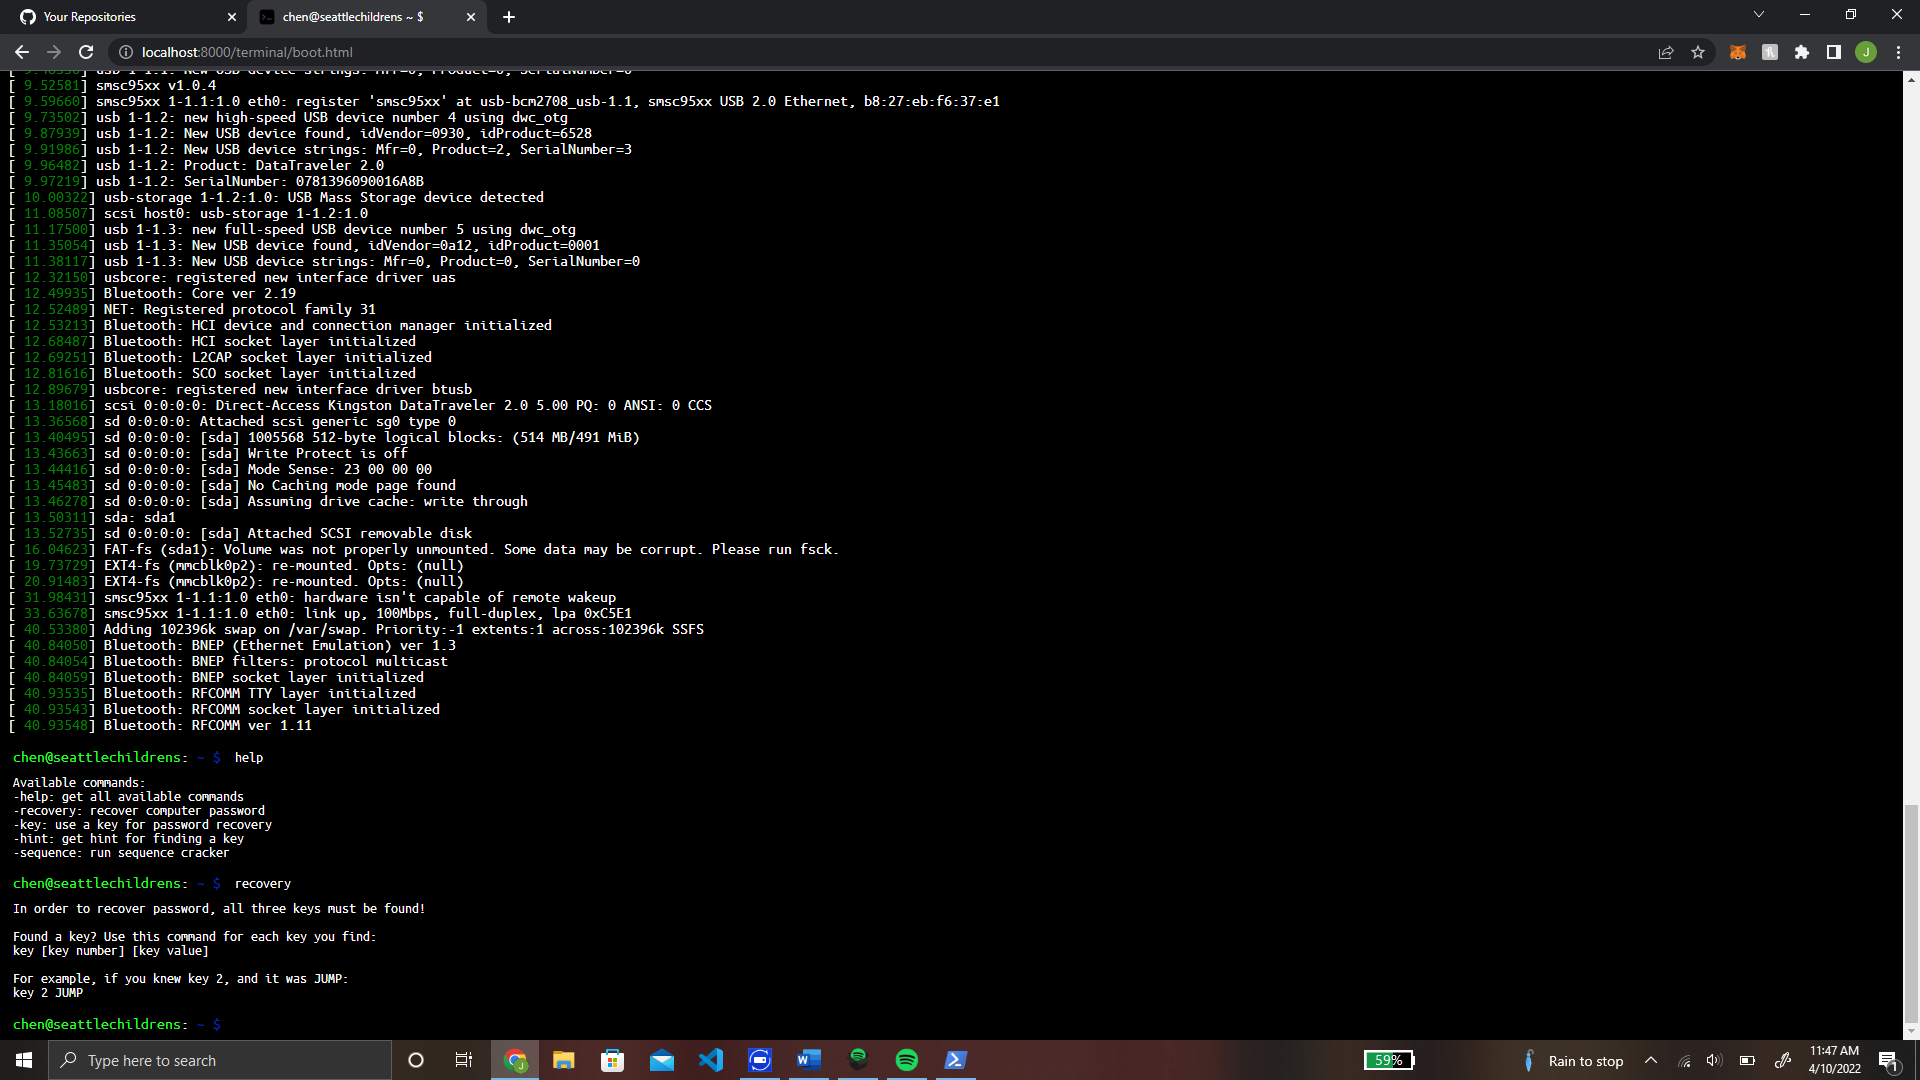The width and height of the screenshot is (1920, 1080).
Task: Open a new browser tab
Action: coord(509,17)
